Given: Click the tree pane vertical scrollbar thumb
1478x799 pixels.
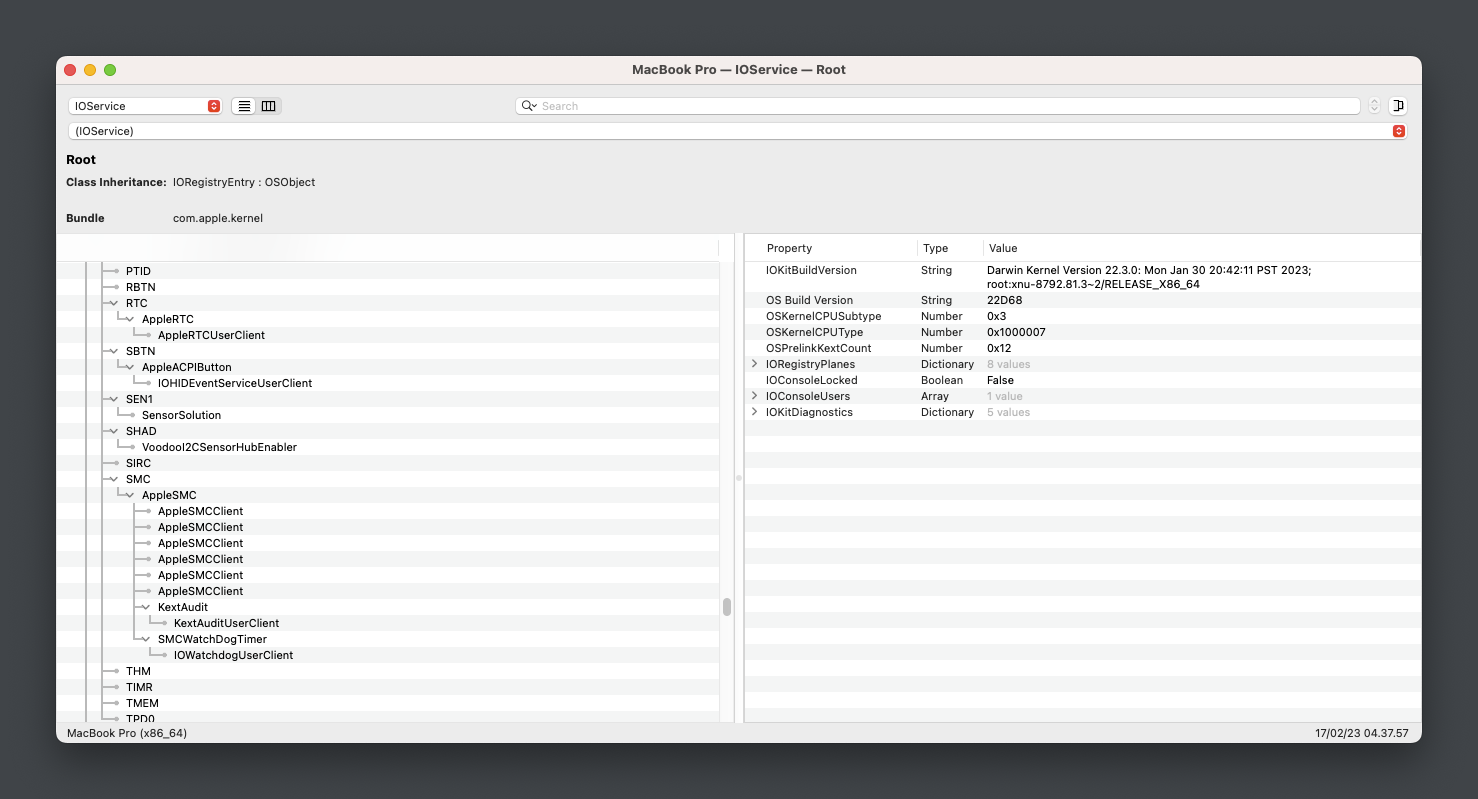Looking at the screenshot, I should coord(727,607).
